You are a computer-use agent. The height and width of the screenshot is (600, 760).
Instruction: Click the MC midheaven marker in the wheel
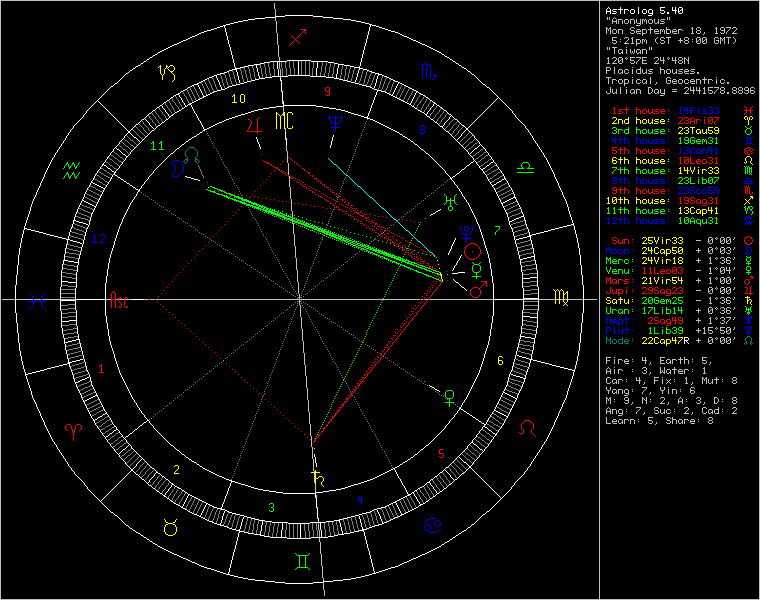(x=284, y=121)
